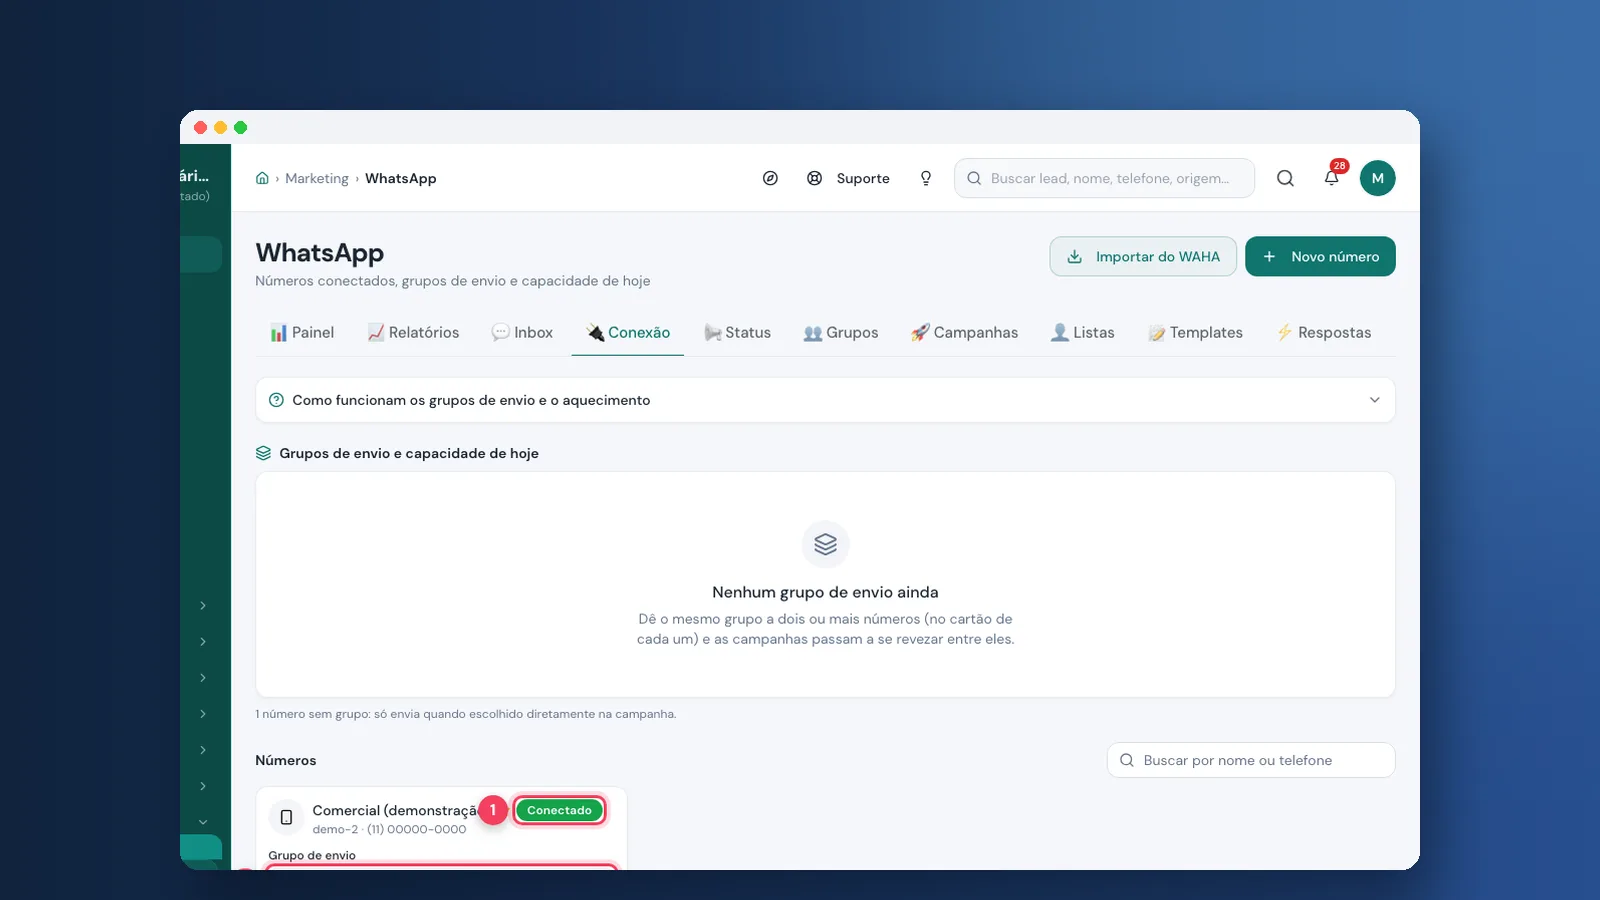Click the Conectado status badge

coord(559,810)
